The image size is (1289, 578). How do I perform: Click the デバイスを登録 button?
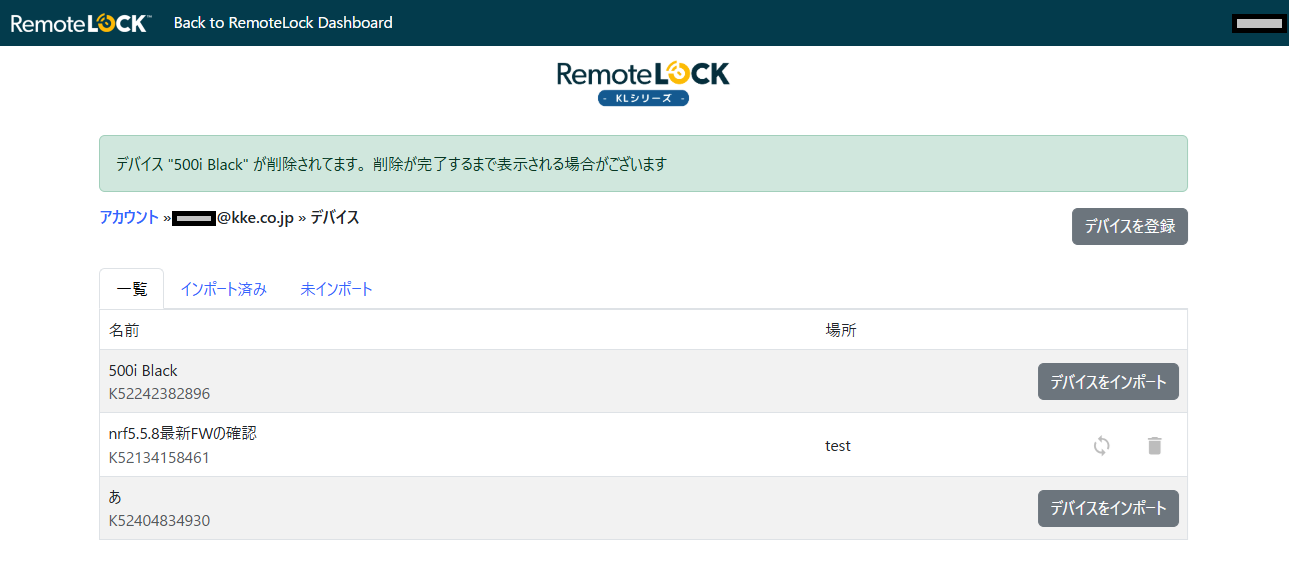point(1130,227)
